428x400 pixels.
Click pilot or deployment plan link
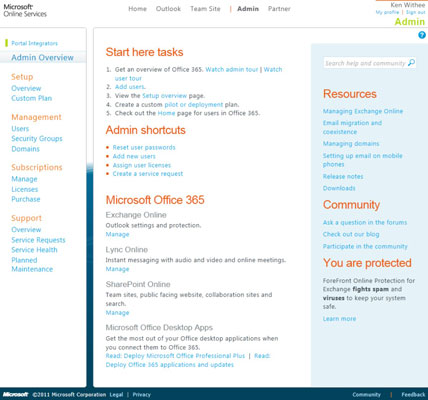[194, 104]
